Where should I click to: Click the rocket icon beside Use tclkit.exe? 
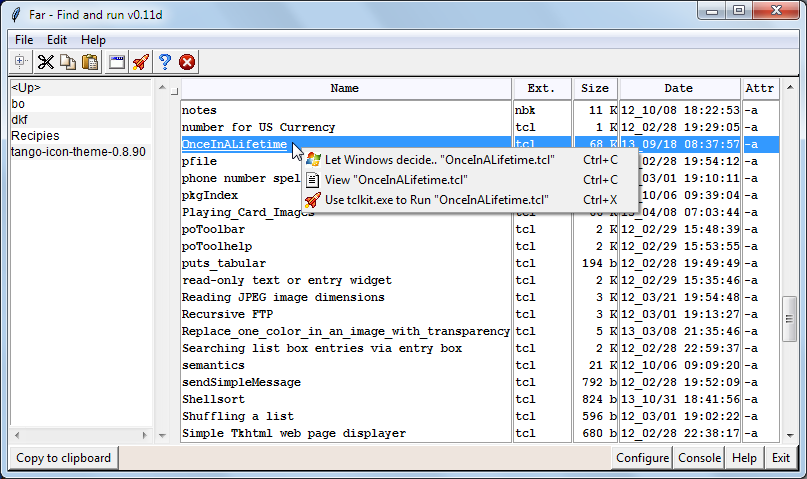(312, 200)
